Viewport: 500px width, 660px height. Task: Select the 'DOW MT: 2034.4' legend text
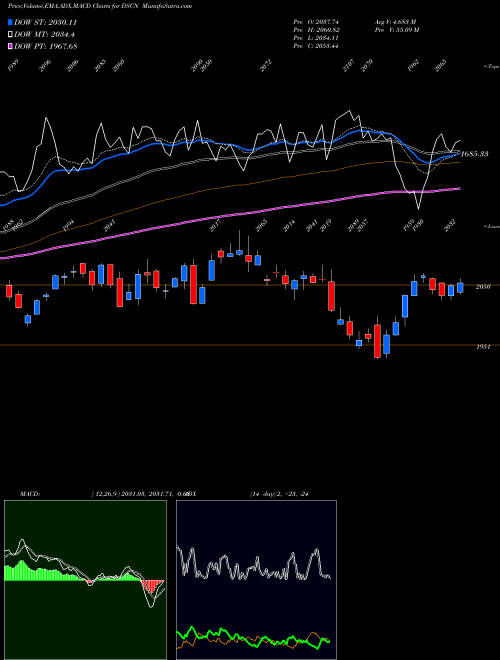(45, 34)
